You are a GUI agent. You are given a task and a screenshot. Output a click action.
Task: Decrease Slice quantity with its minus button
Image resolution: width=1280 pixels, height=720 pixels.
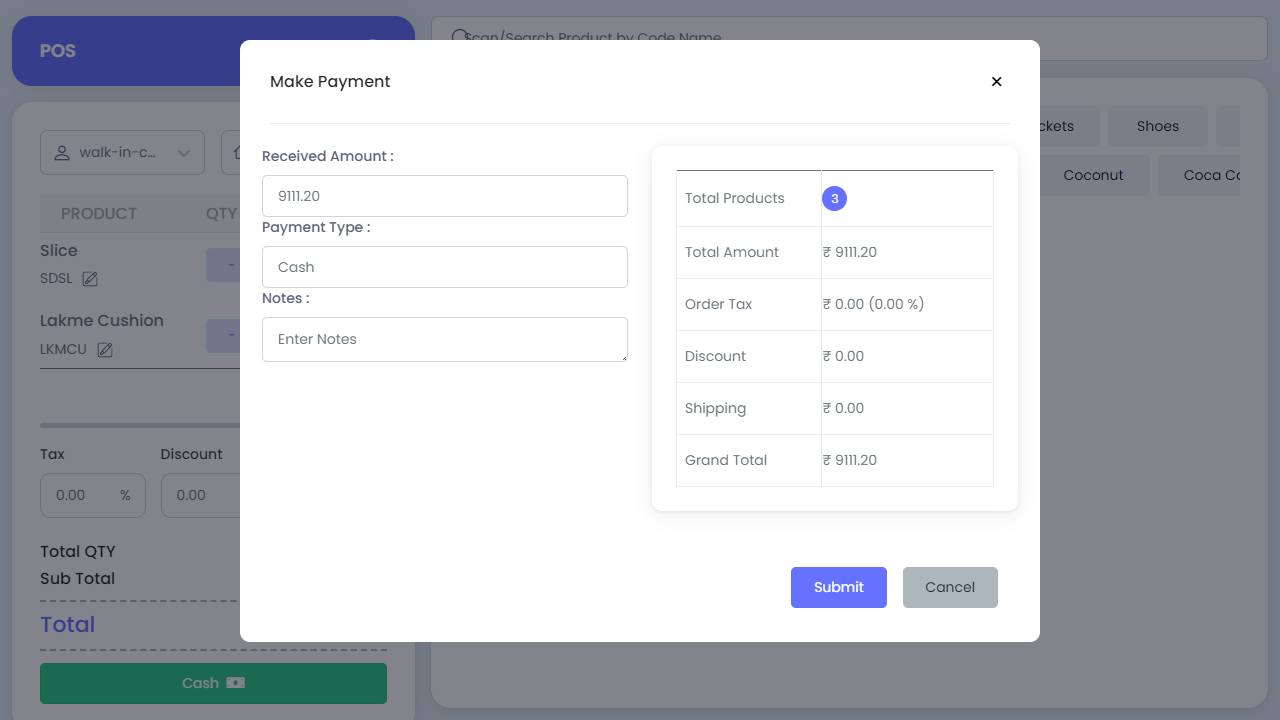(229, 264)
